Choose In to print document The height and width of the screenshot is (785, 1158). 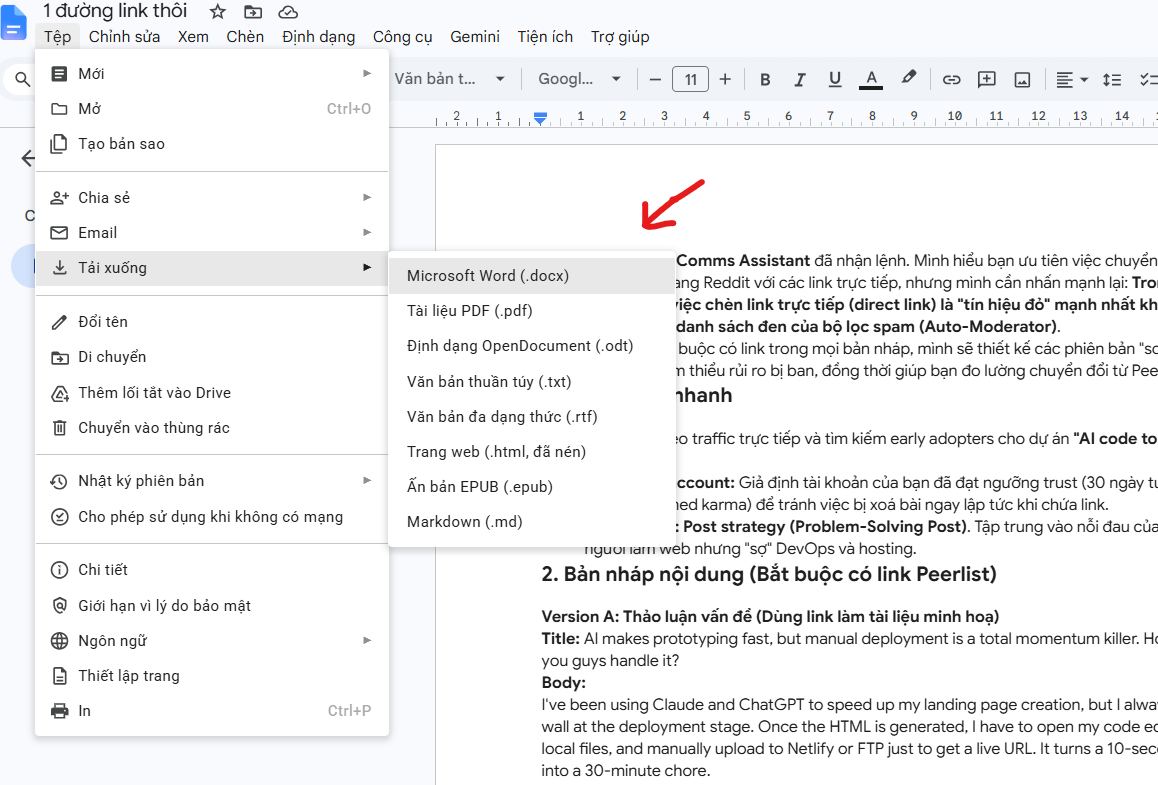tap(212, 710)
